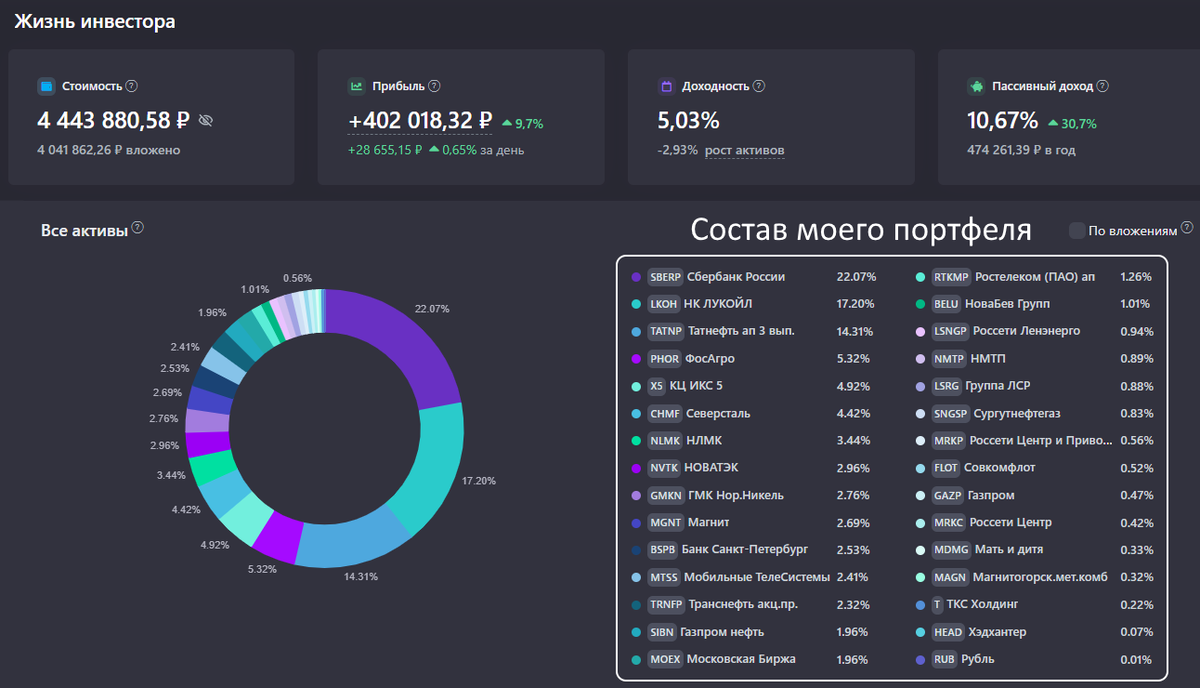Click the blue Стоимость wallet icon

[45, 86]
